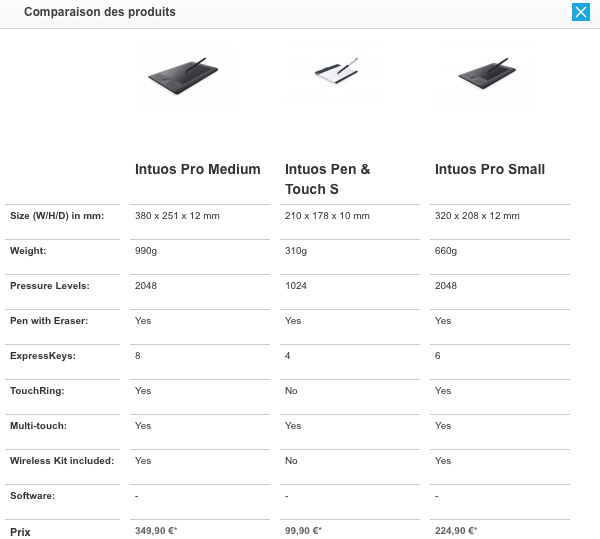
Task: Select the Pressure Levels row label
Action: coord(50,286)
